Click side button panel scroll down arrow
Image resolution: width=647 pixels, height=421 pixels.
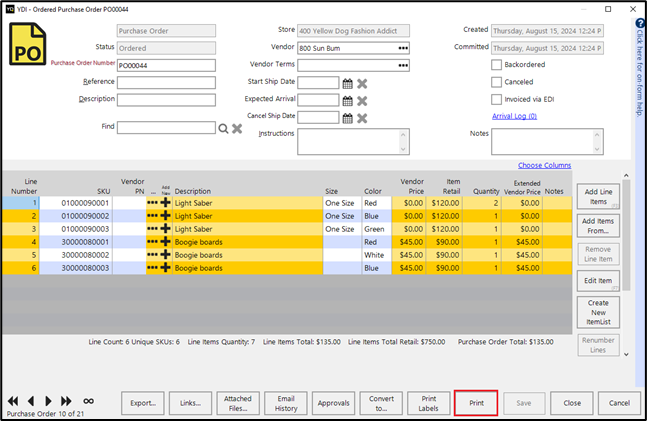coord(626,354)
